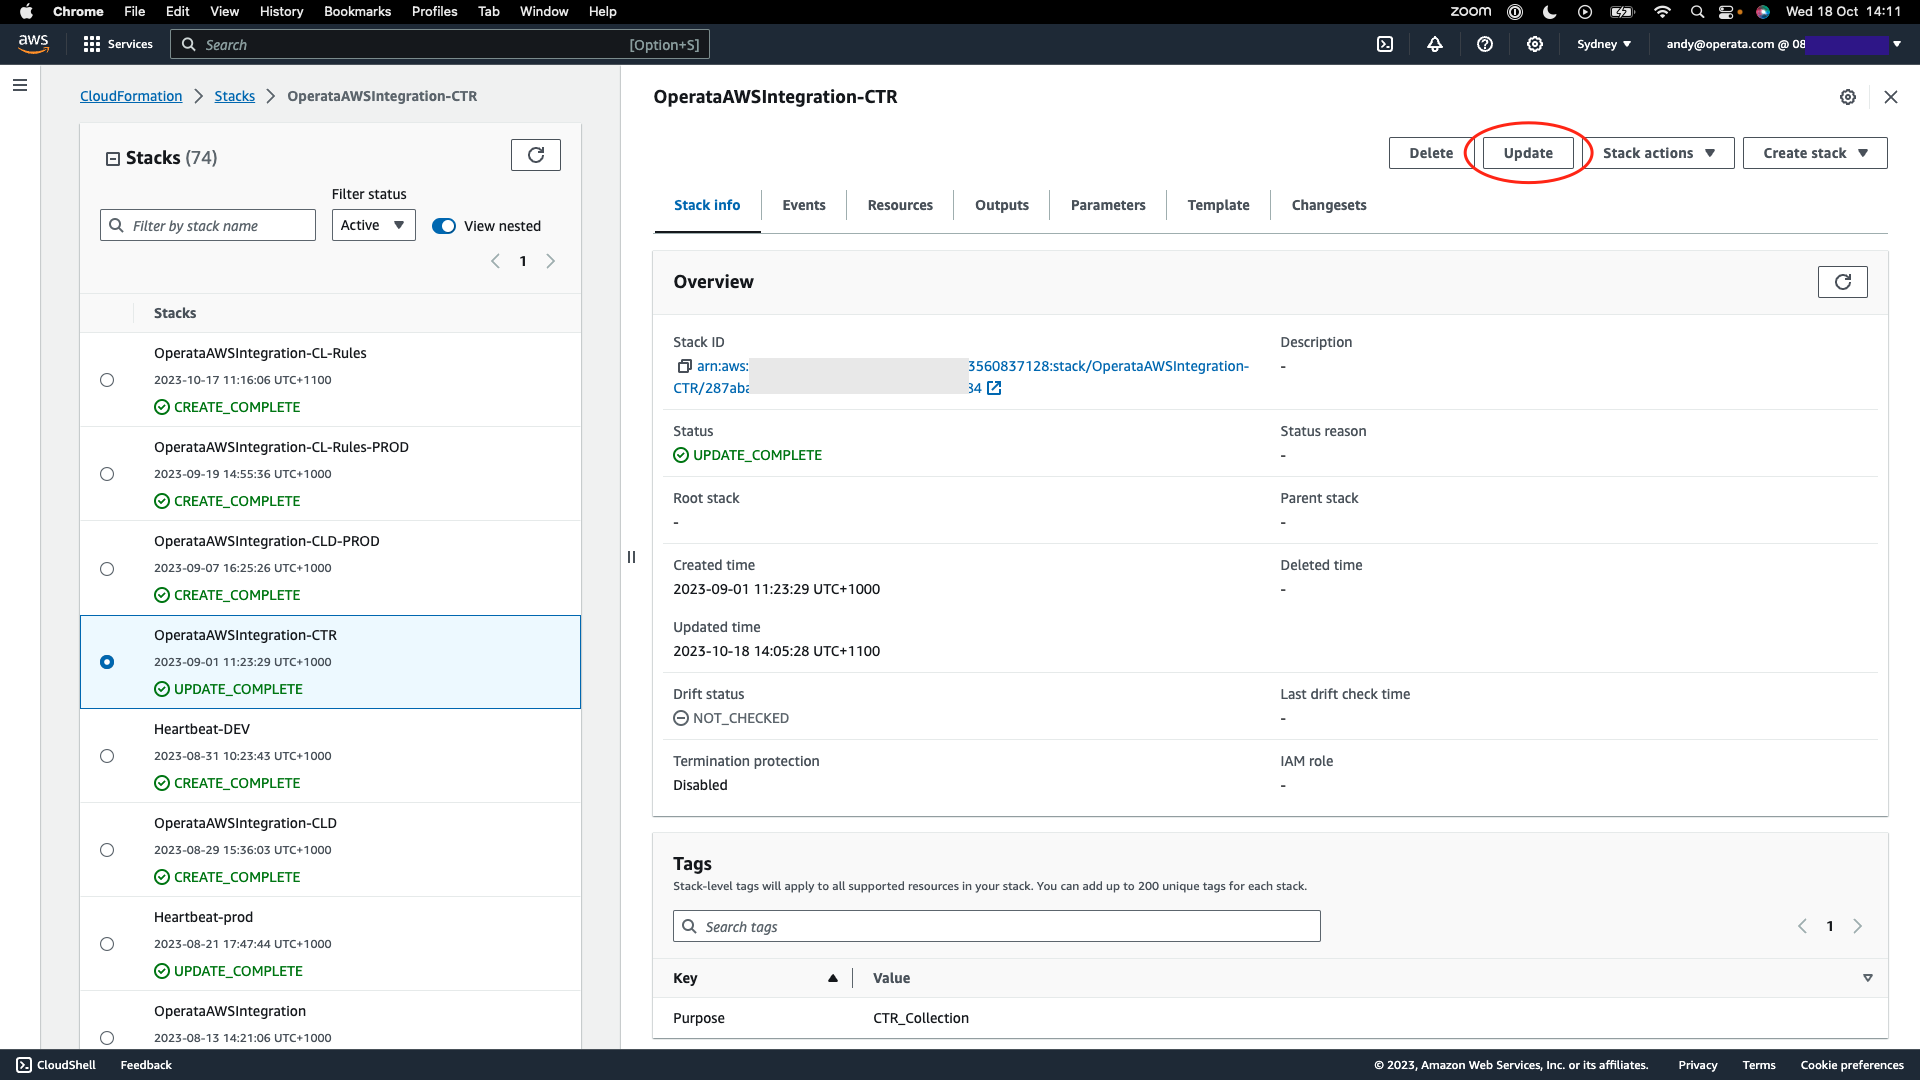The height and width of the screenshot is (1080, 1920).
Task: Open AWS CloudShell icon in top navigation
Action: point(1385,44)
